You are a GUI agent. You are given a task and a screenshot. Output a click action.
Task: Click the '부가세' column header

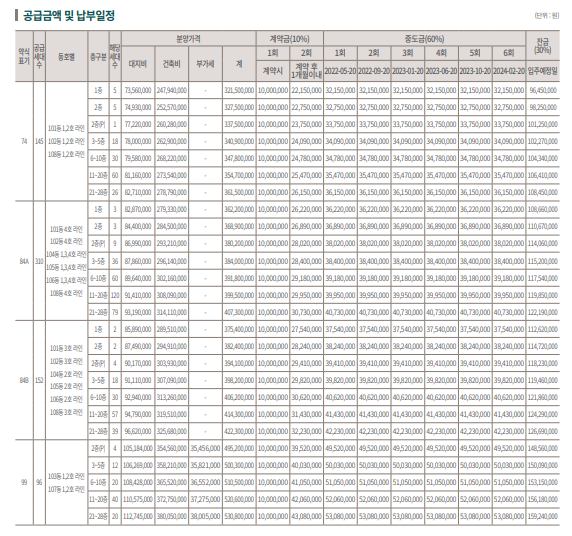205,64
